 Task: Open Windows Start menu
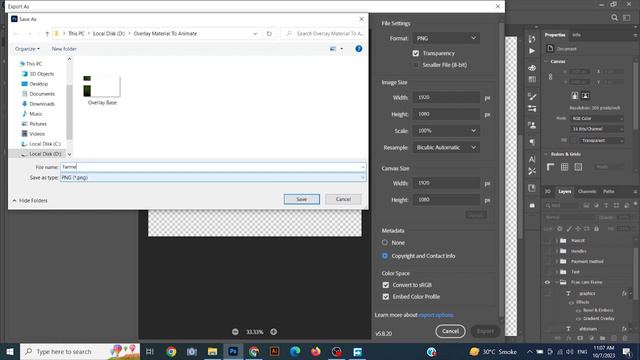[x=10, y=351]
